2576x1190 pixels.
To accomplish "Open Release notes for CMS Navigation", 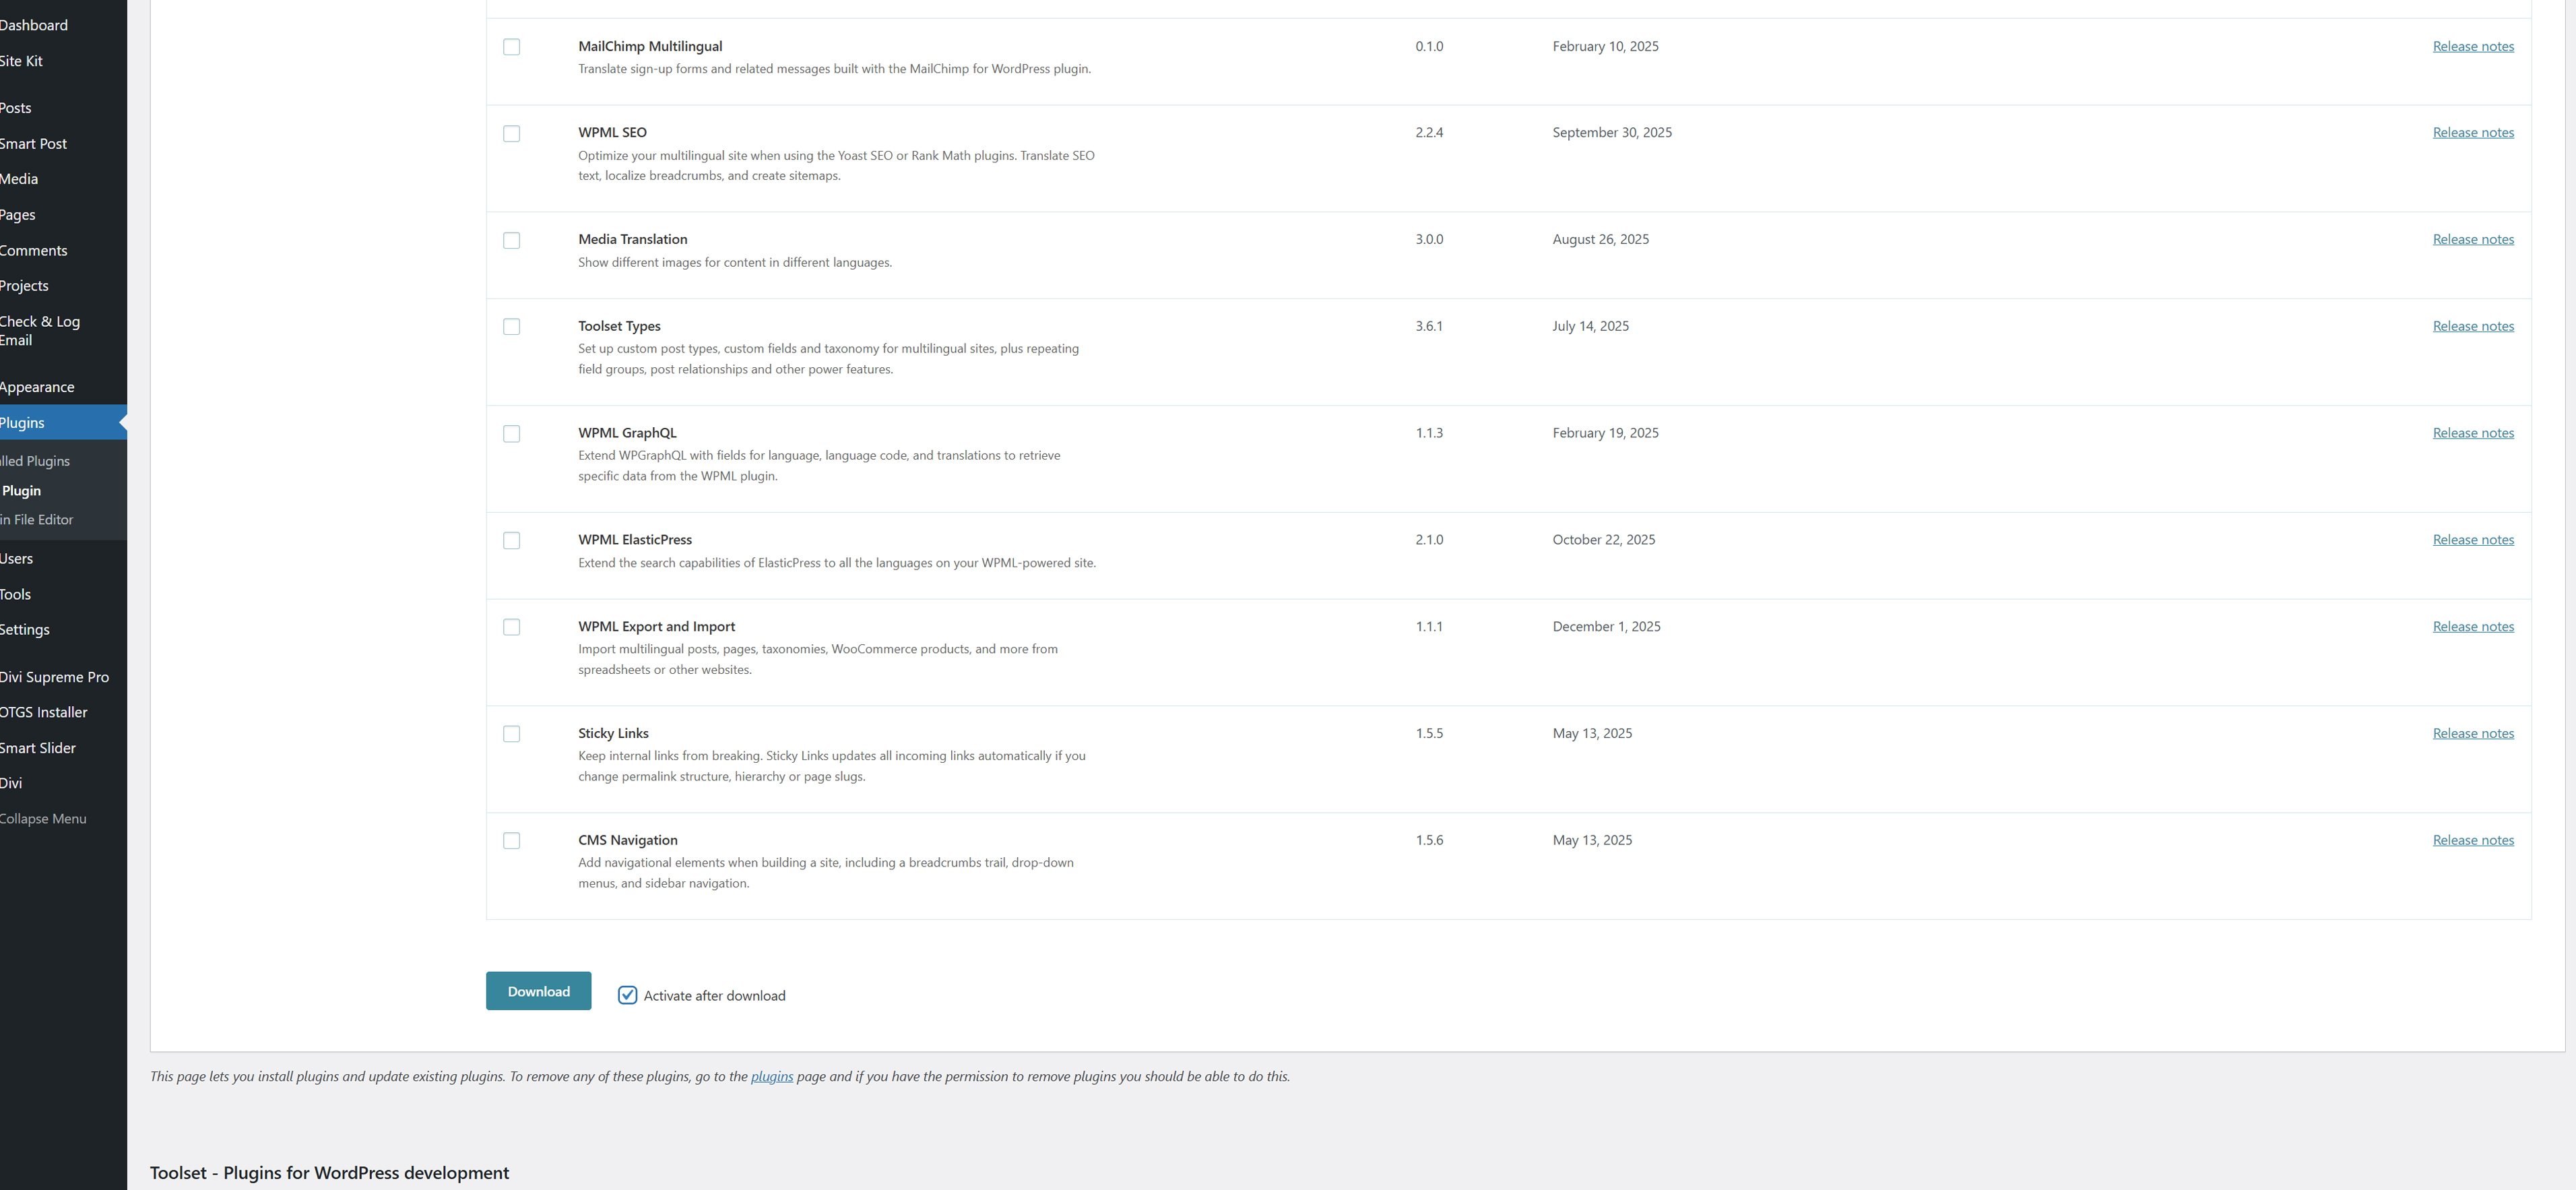I will pos(2472,841).
